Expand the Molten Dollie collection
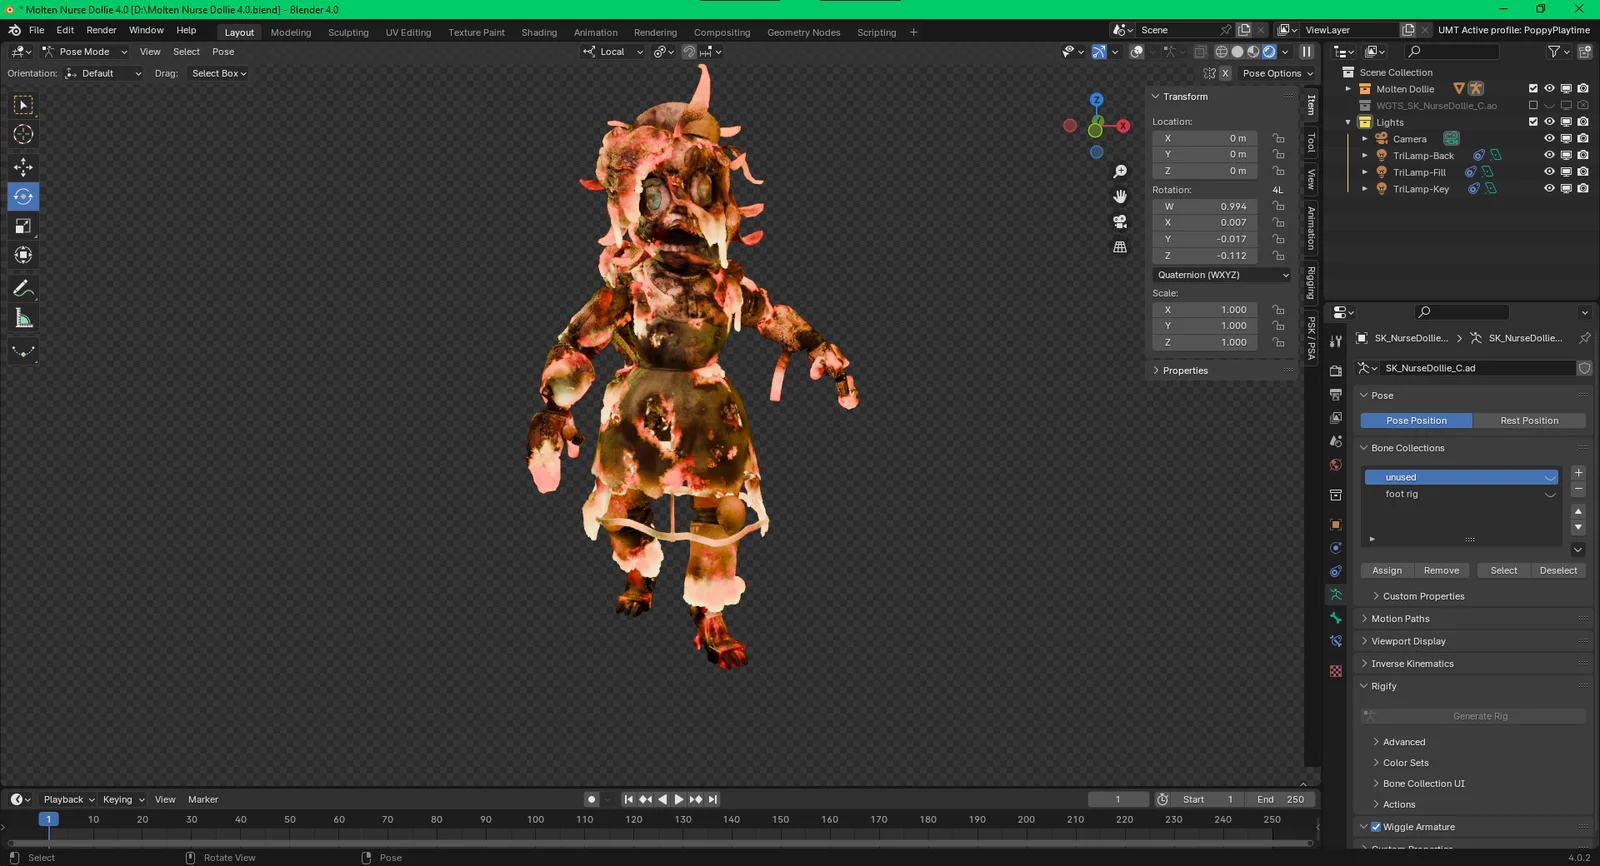 point(1348,89)
